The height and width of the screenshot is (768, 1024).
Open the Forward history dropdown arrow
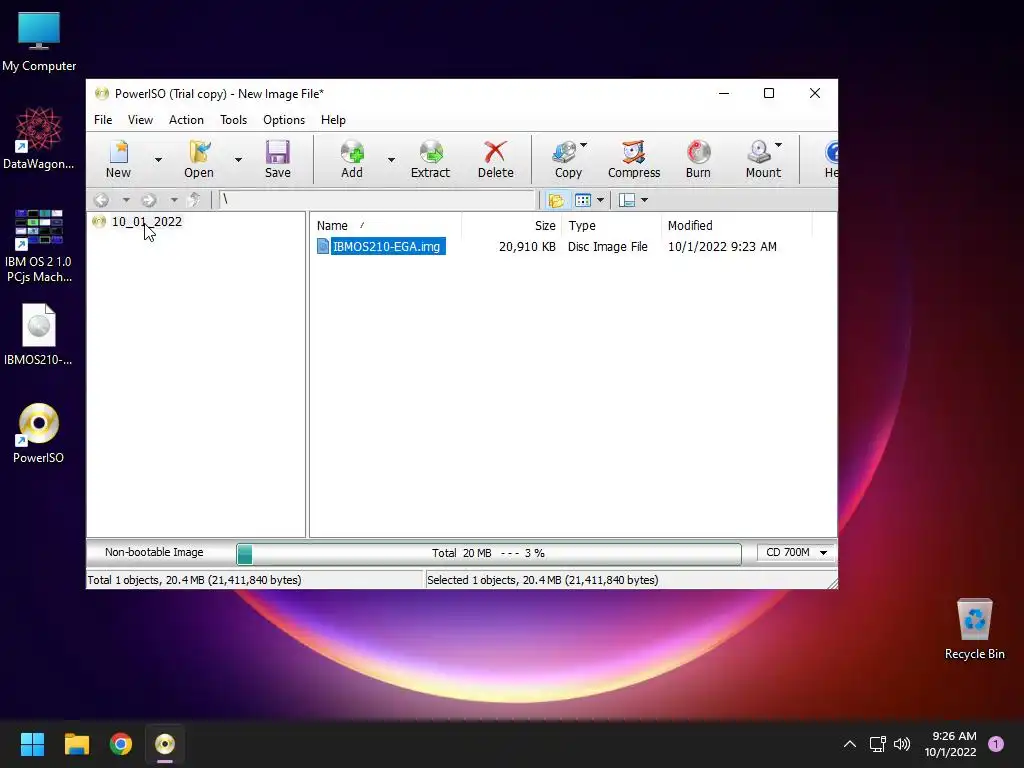(x=174, y=200)
